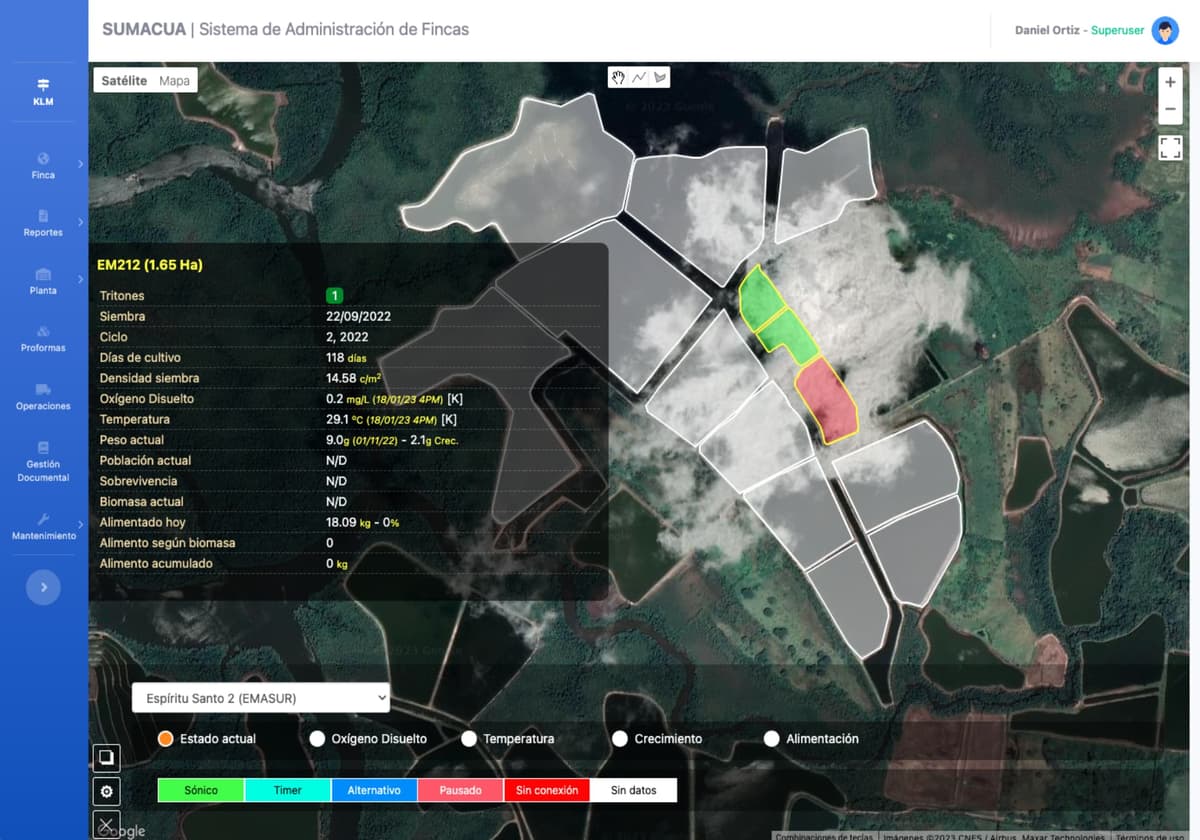Click the red Pausado pond on map
The width and height of the screenshot is (1200, 840).
[x=827, y=400]
